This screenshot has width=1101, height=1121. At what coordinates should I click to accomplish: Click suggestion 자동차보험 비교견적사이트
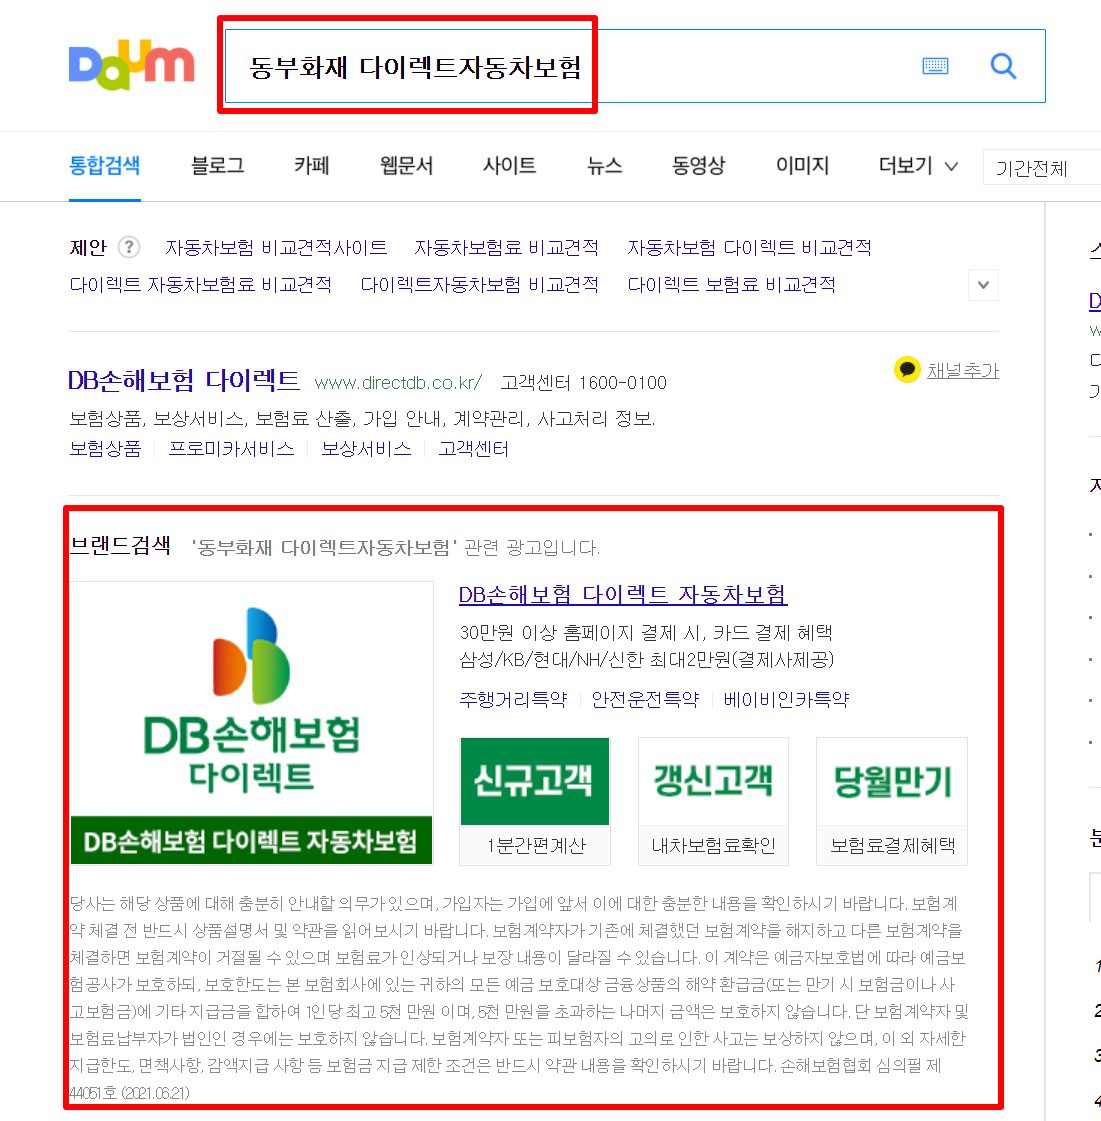coord(276,247)
